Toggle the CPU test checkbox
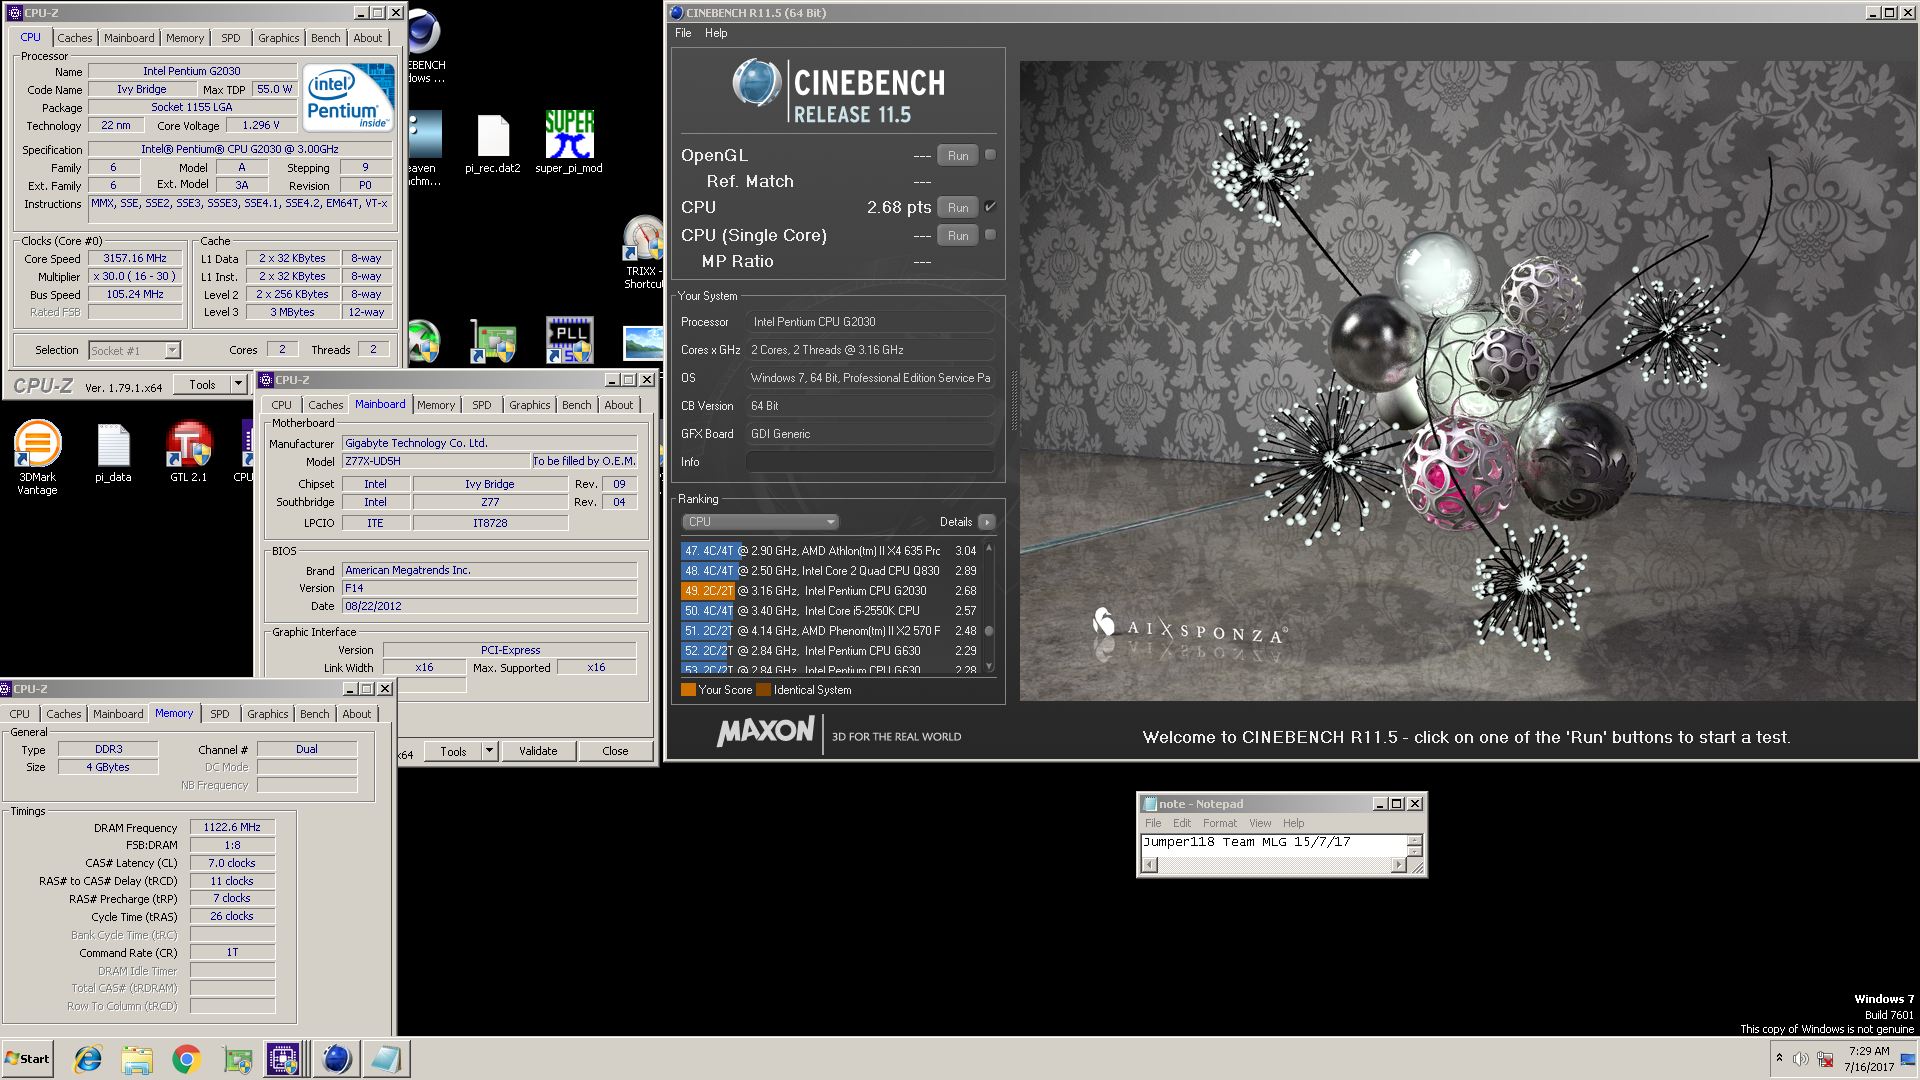1920x1080 pixels. click(990, 207)
